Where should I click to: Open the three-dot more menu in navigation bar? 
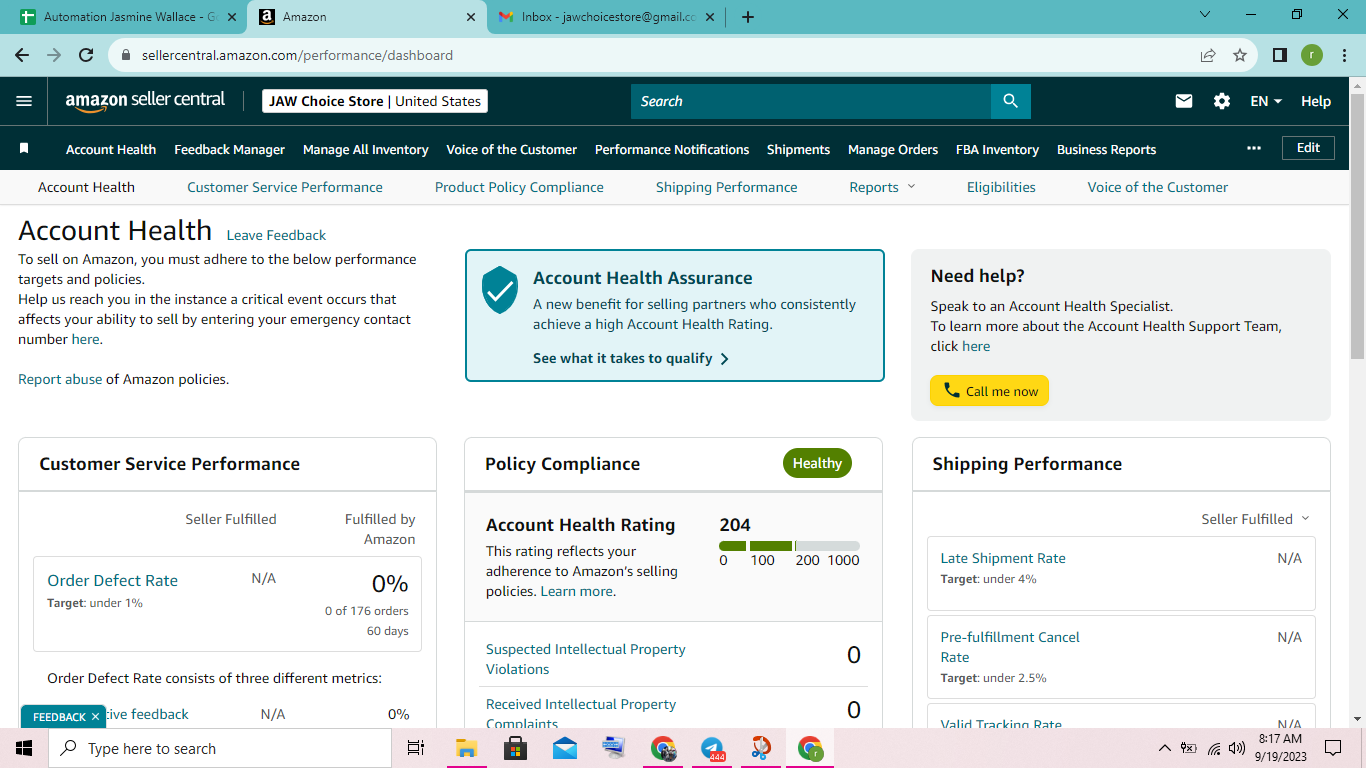[1254, 148]
